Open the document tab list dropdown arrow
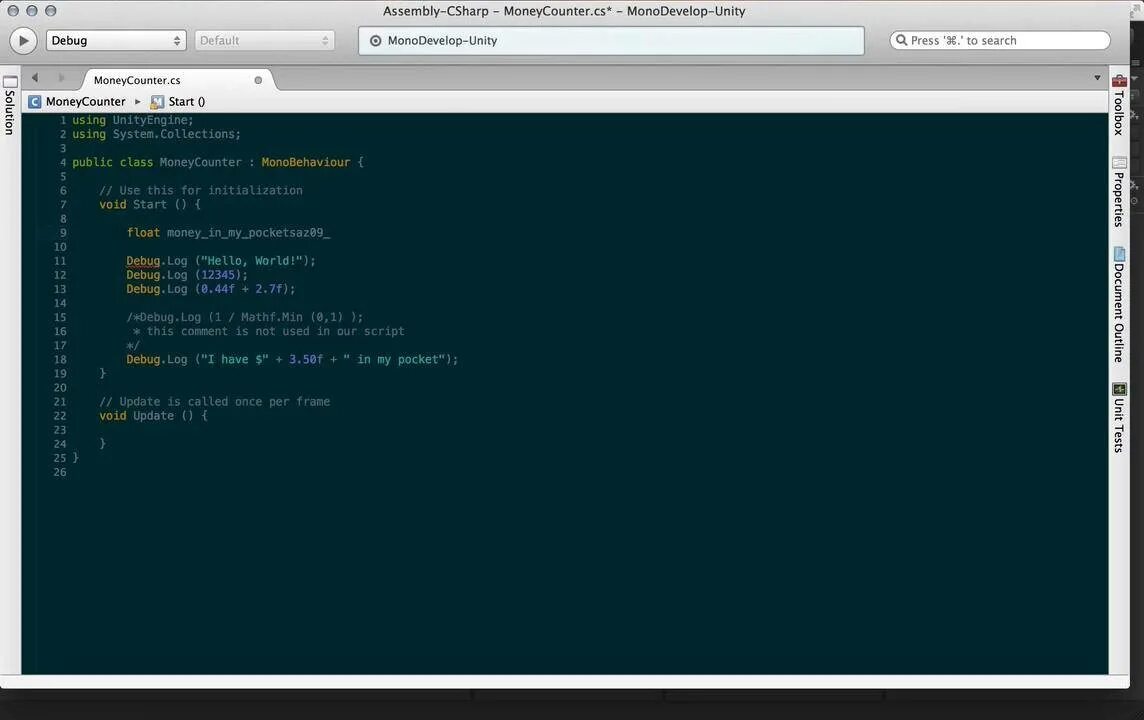 [1097, 77]
